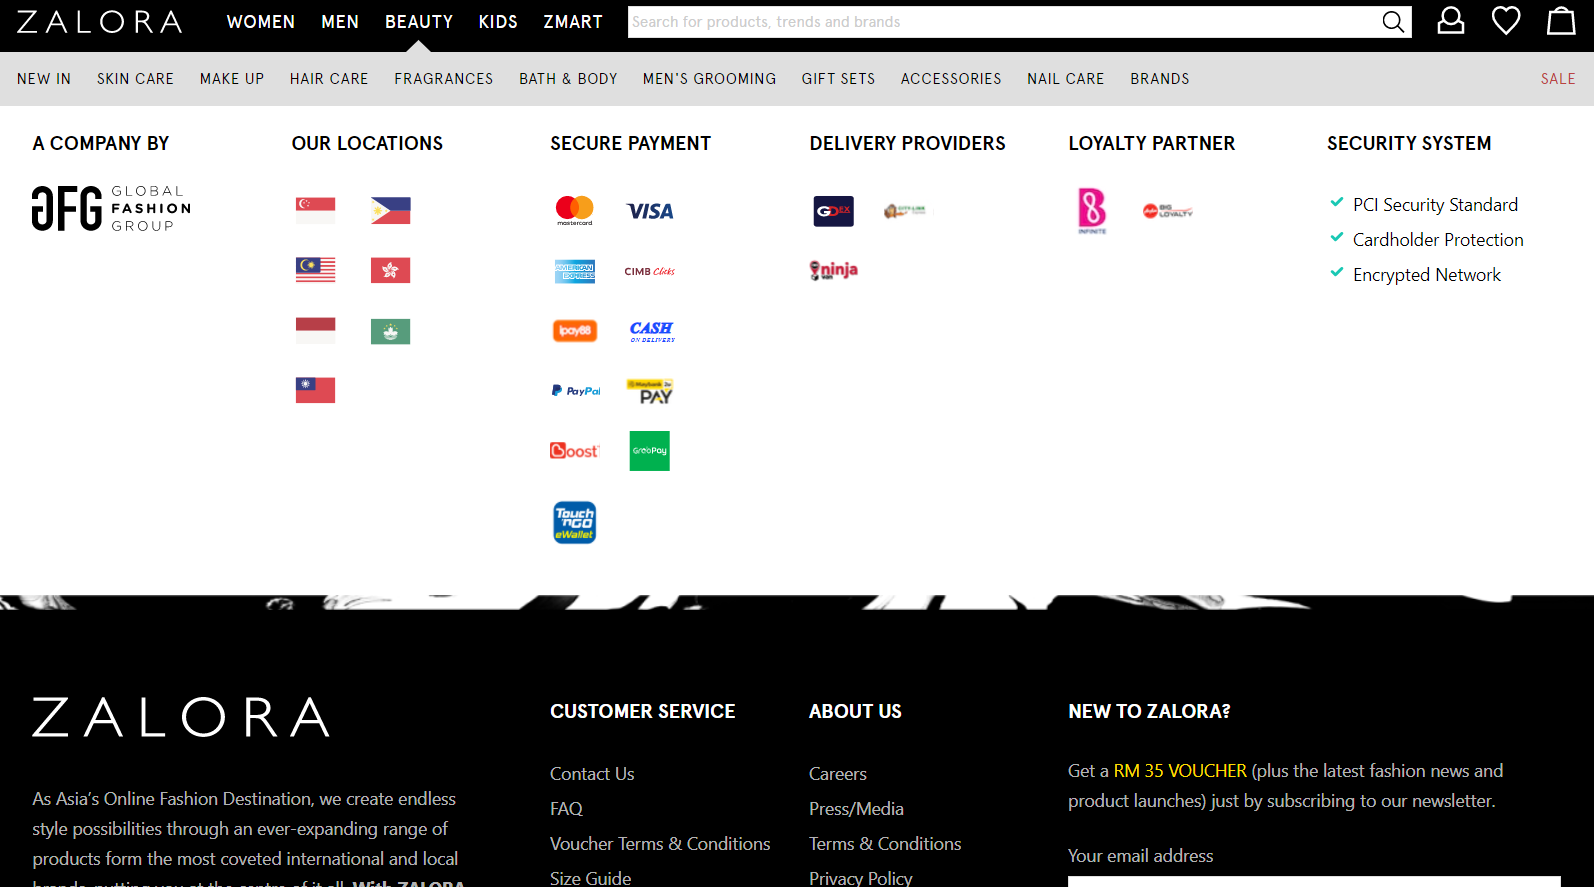Image resolution: width=1594 pixels, height=887 pixels.
Task: Click the ZALORA logo in header
Action: pos(99,22)
